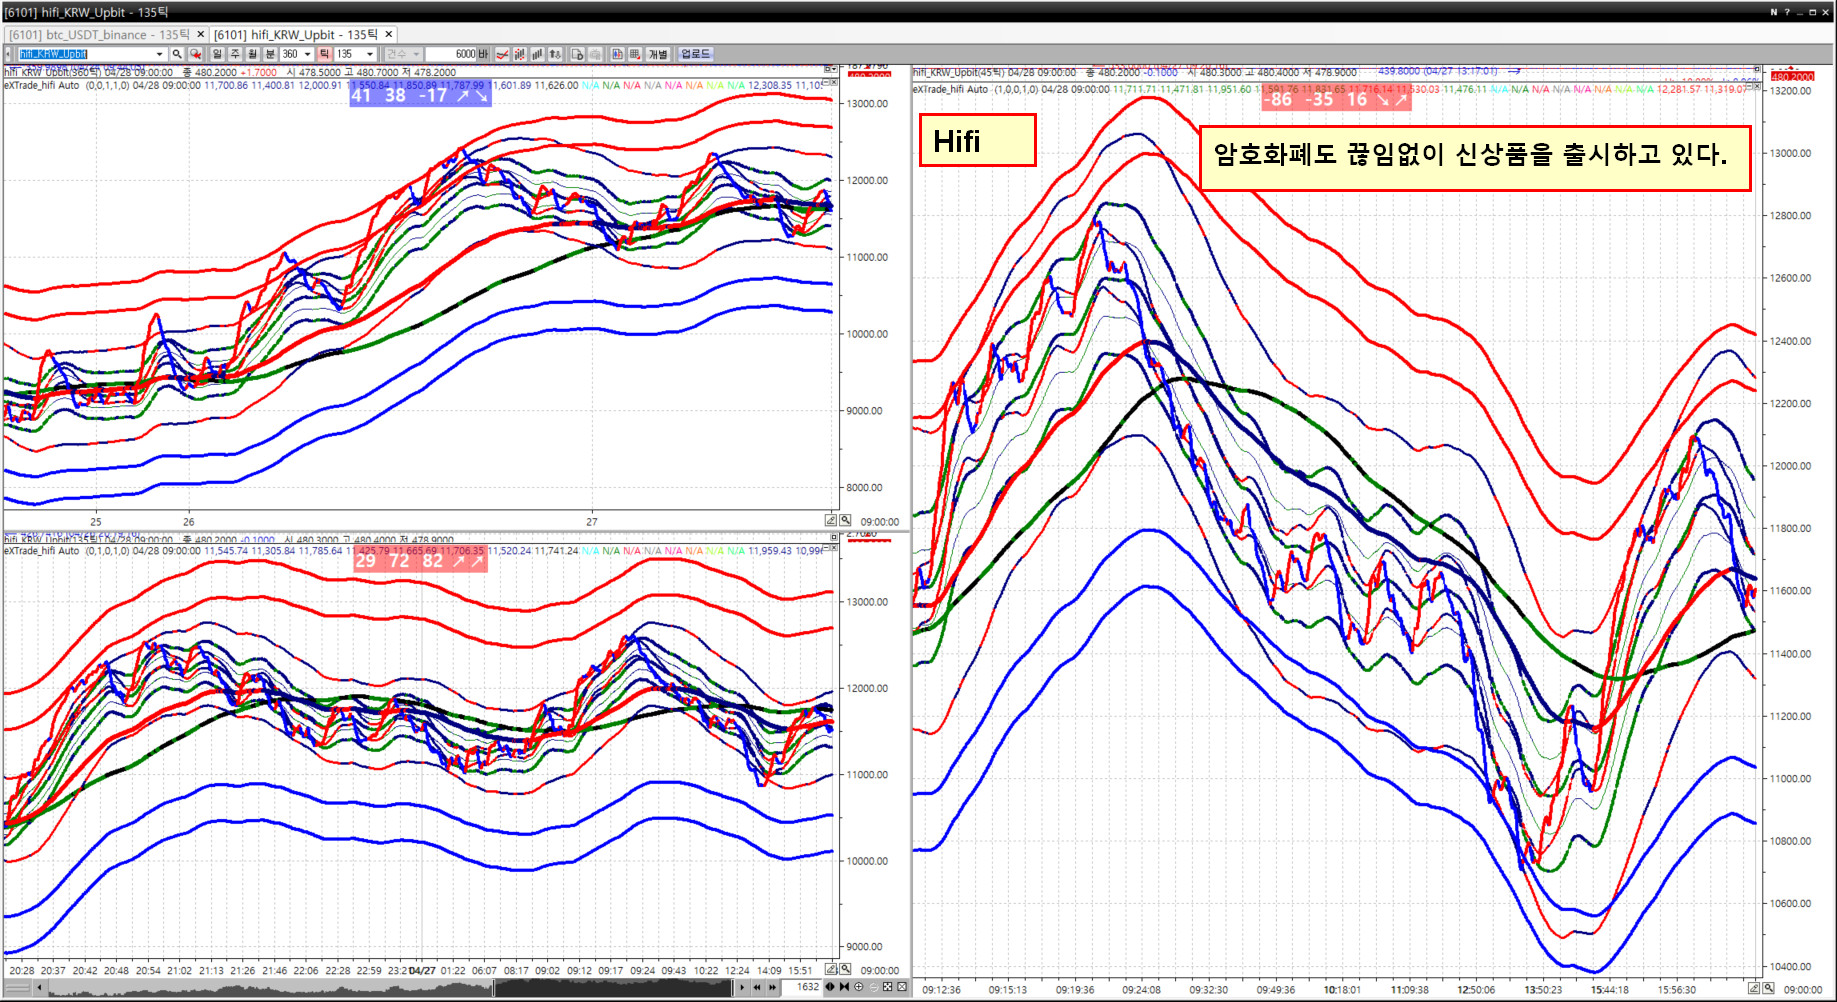
Task: Close the btc_USDT_binance tab
Action: (200, 34)
